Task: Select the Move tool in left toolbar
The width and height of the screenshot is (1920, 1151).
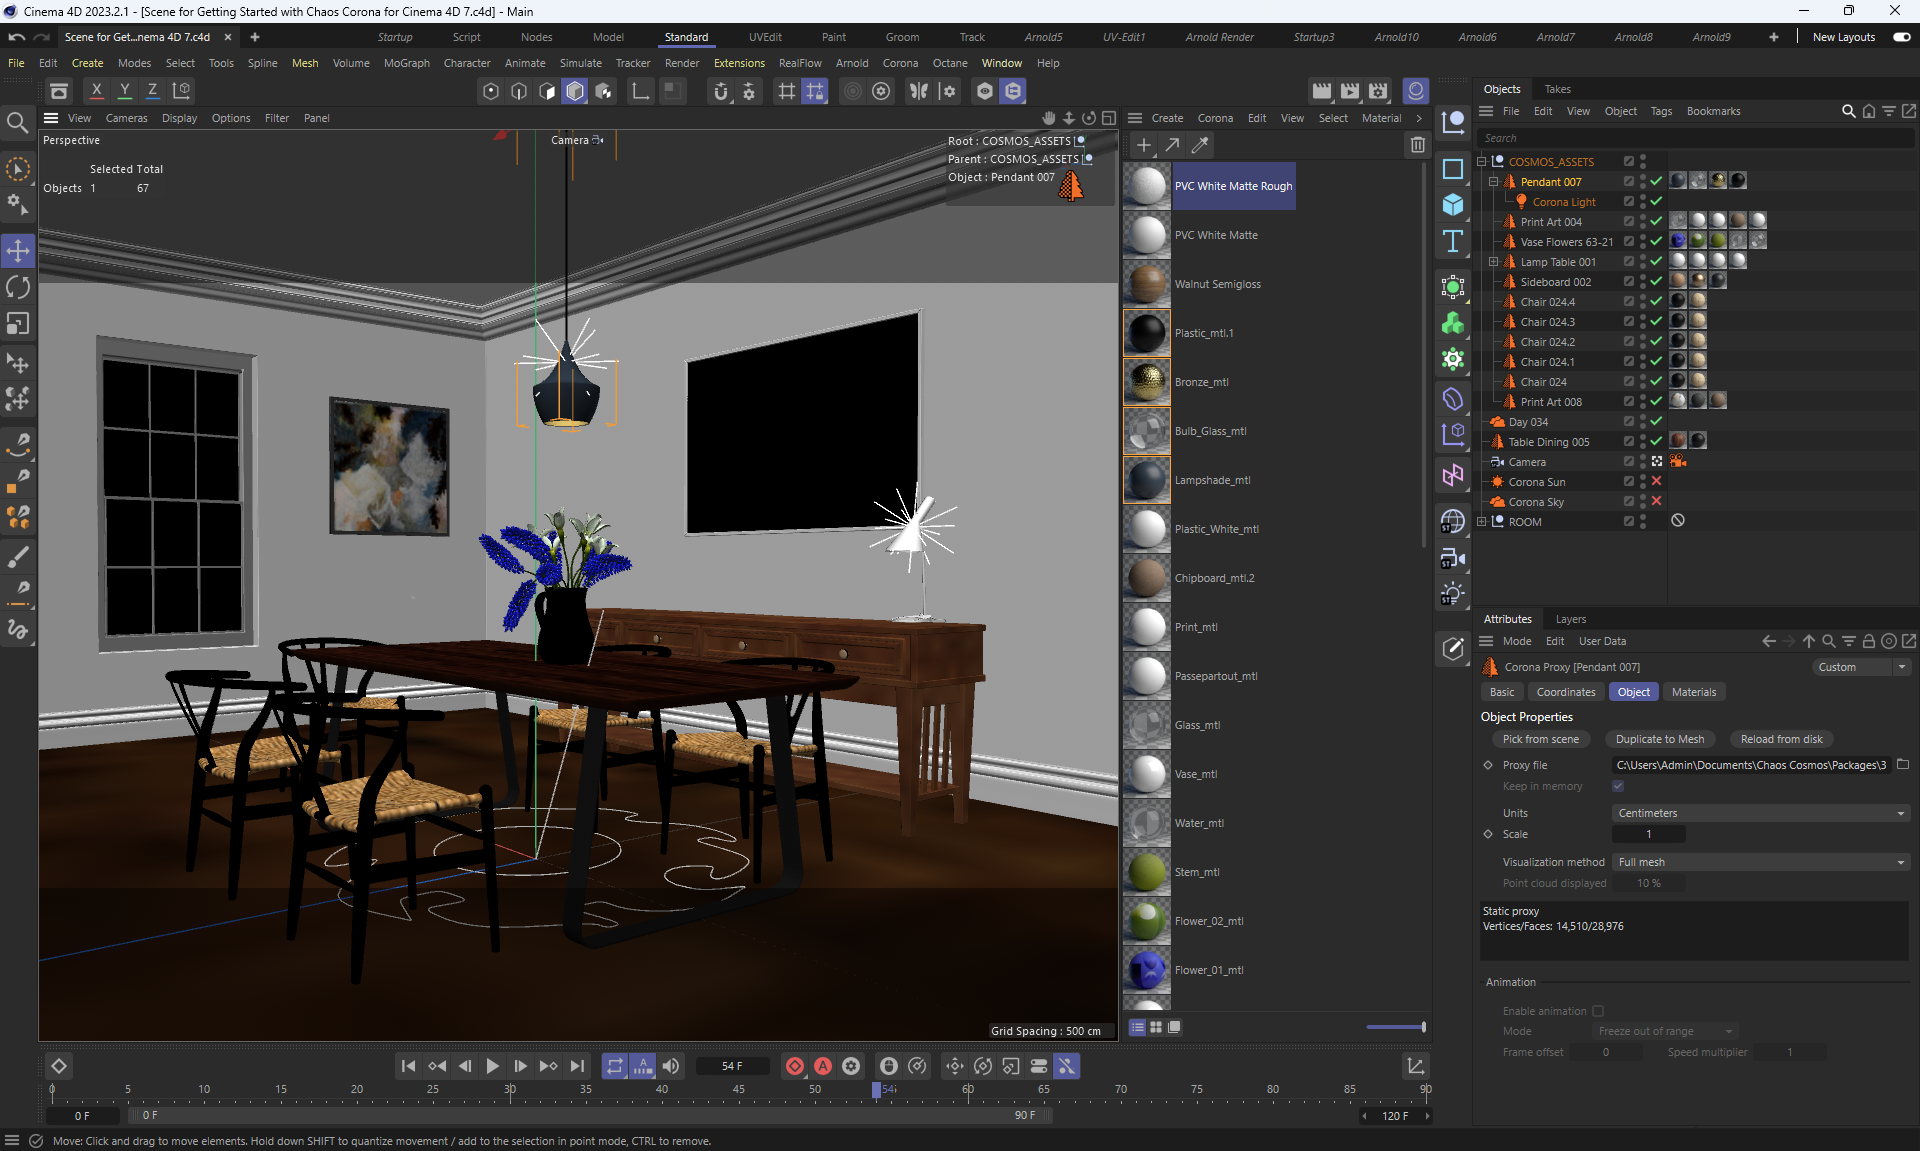Action: (18, 251)
